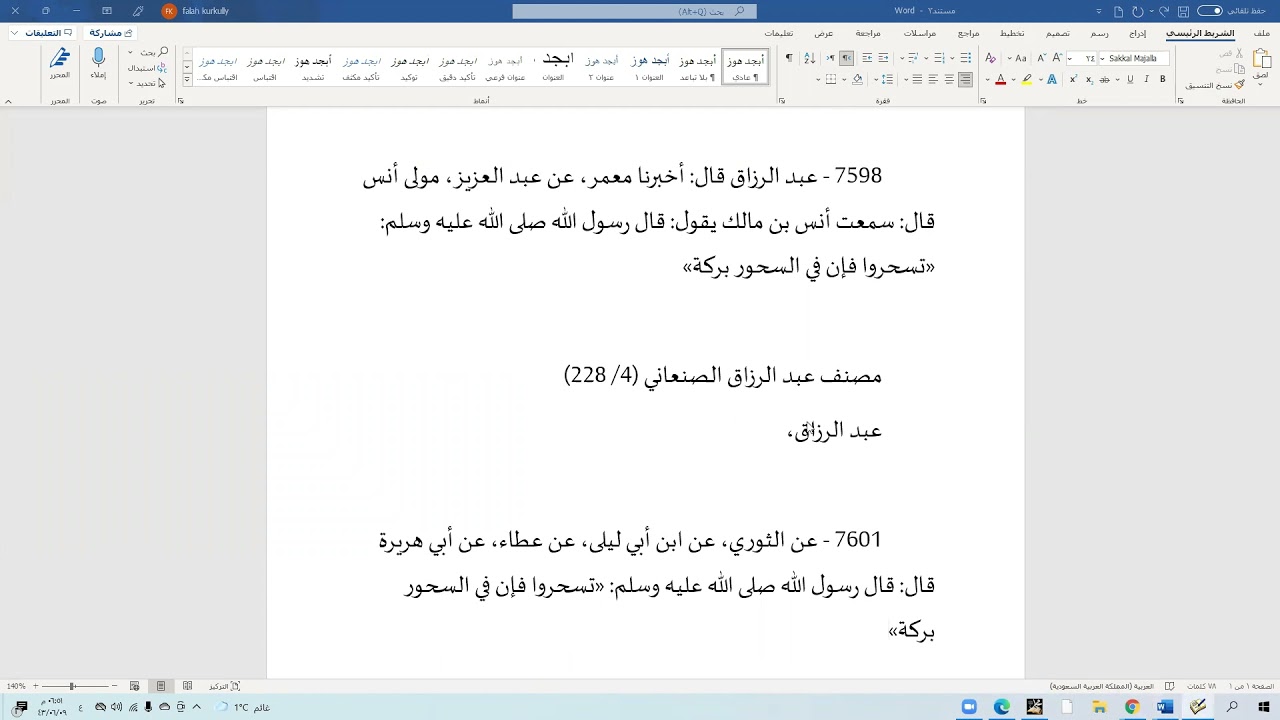
Task: Apply paragraph shading with paint bucket
Action: coord(857,79)
